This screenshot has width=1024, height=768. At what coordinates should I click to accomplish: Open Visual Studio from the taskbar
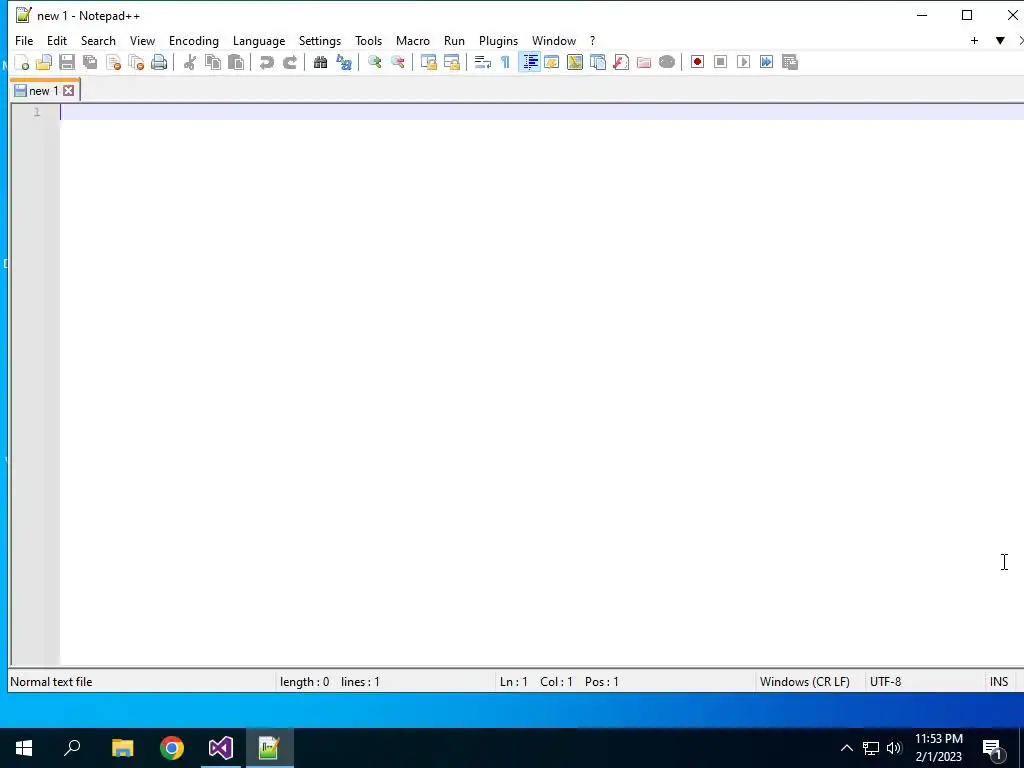coord(221,748)
